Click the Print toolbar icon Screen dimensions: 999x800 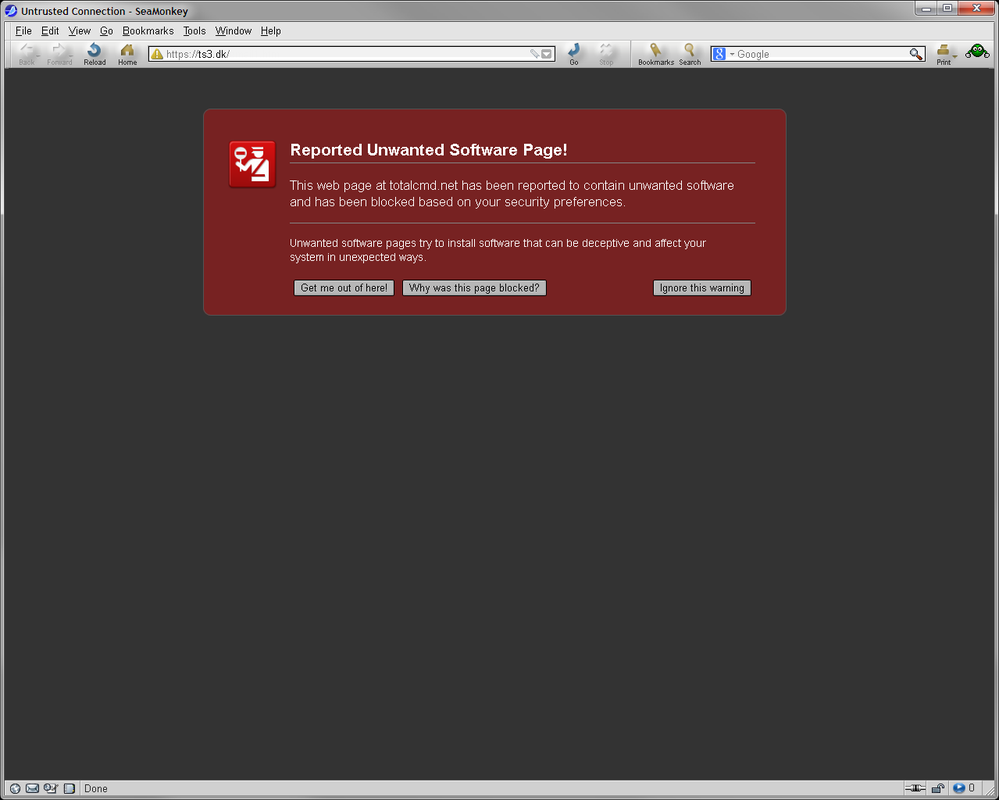pyautogui.click(x=943, y=54)
